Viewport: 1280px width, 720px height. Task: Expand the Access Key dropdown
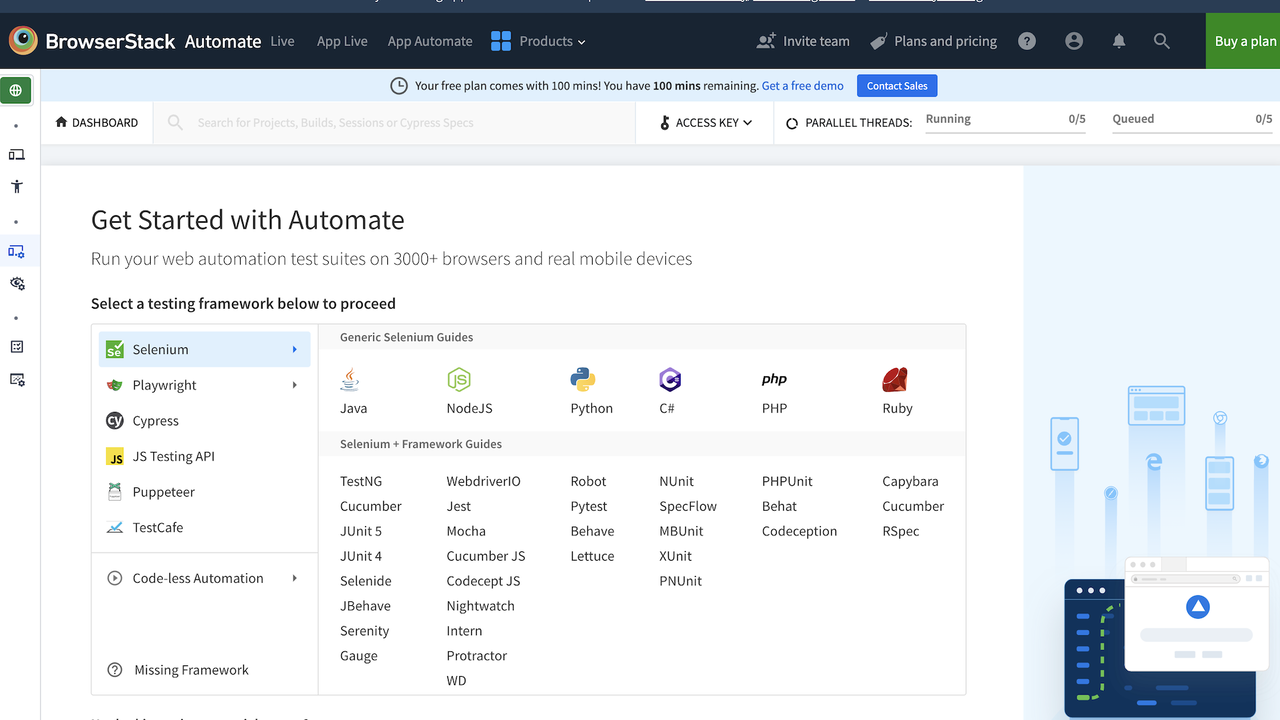tap(706, 123)
